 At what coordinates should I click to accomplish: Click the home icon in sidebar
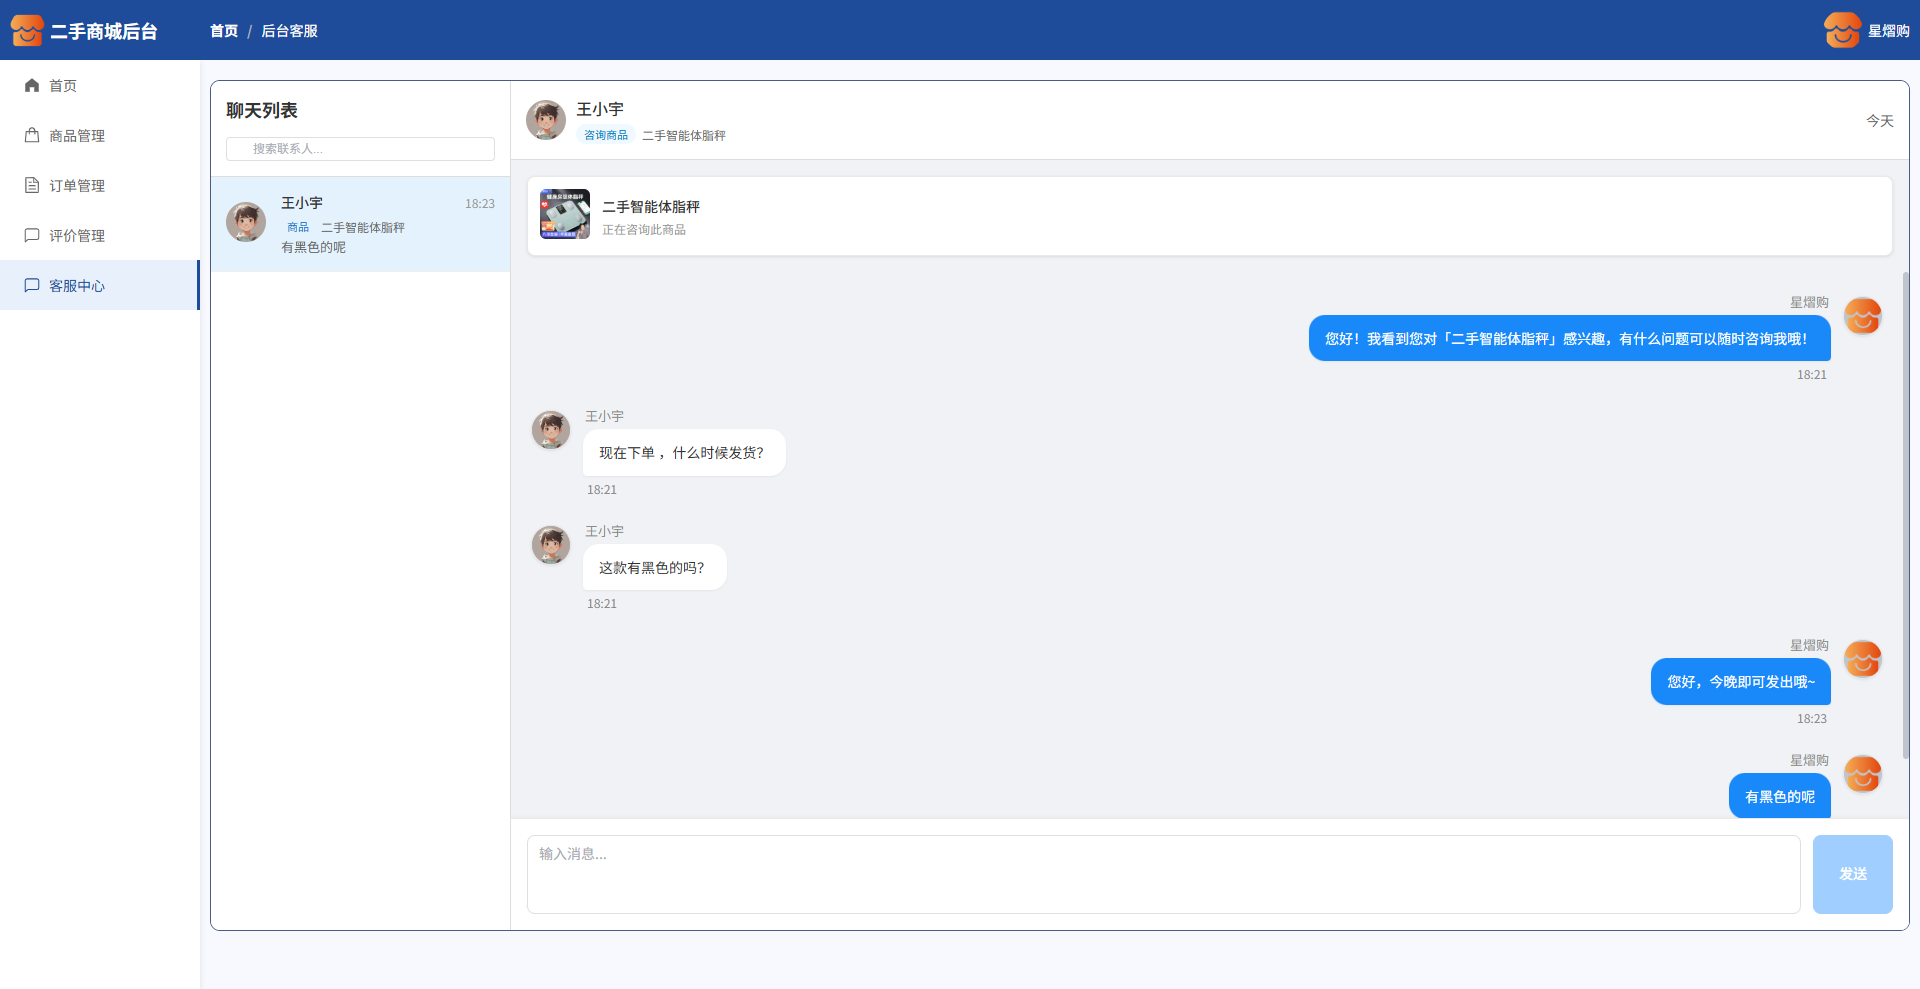point(32,86)
